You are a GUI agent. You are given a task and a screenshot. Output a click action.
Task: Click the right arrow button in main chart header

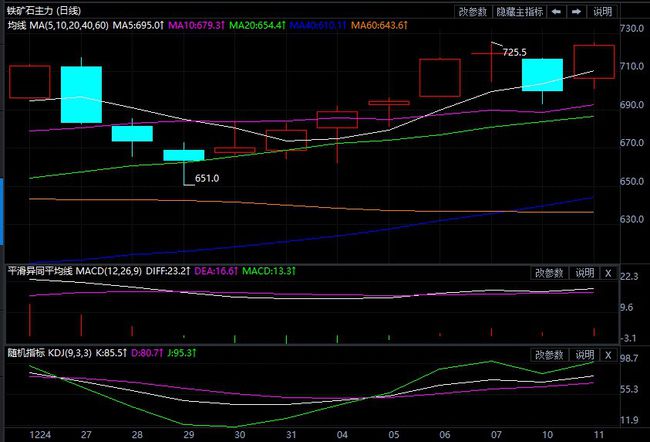(576, 12)
